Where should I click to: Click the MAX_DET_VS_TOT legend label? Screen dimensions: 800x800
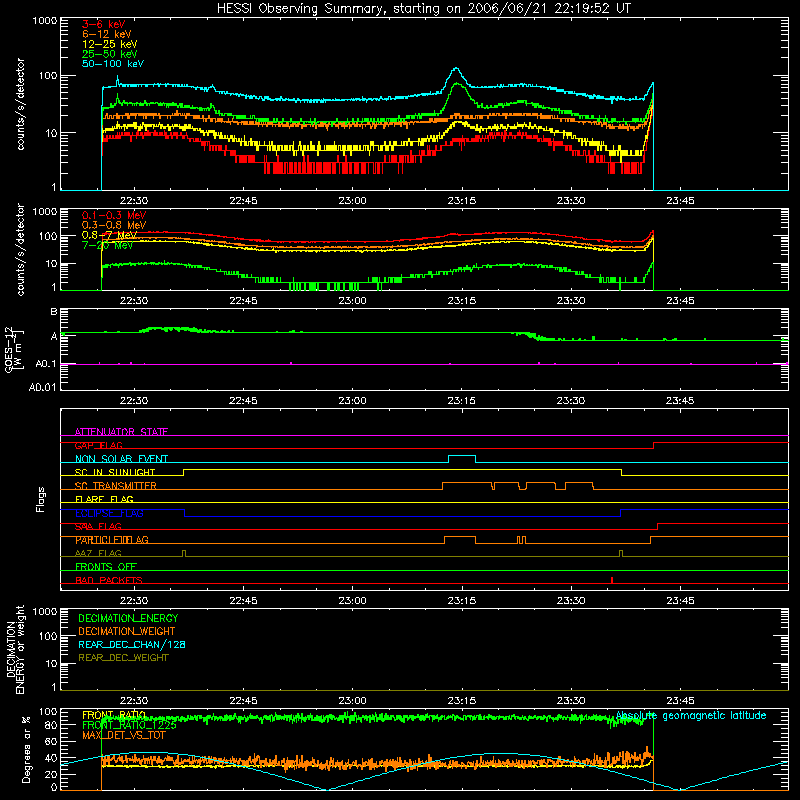click(123, 735)
